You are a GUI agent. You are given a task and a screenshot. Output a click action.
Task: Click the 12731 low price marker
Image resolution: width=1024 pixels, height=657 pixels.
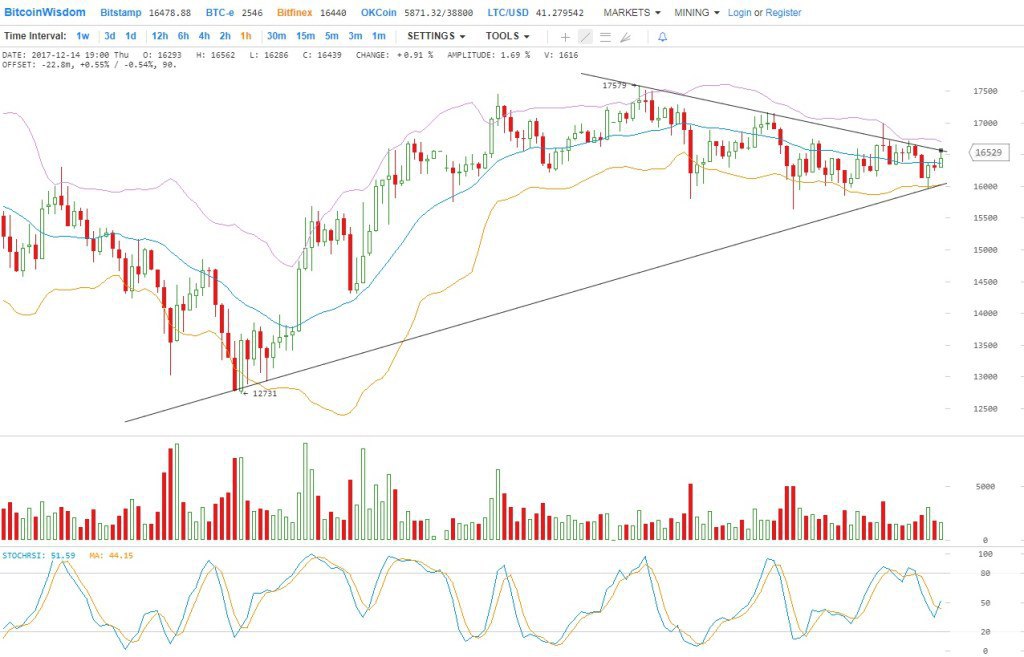pyautogui.click(x=264, y=394)
